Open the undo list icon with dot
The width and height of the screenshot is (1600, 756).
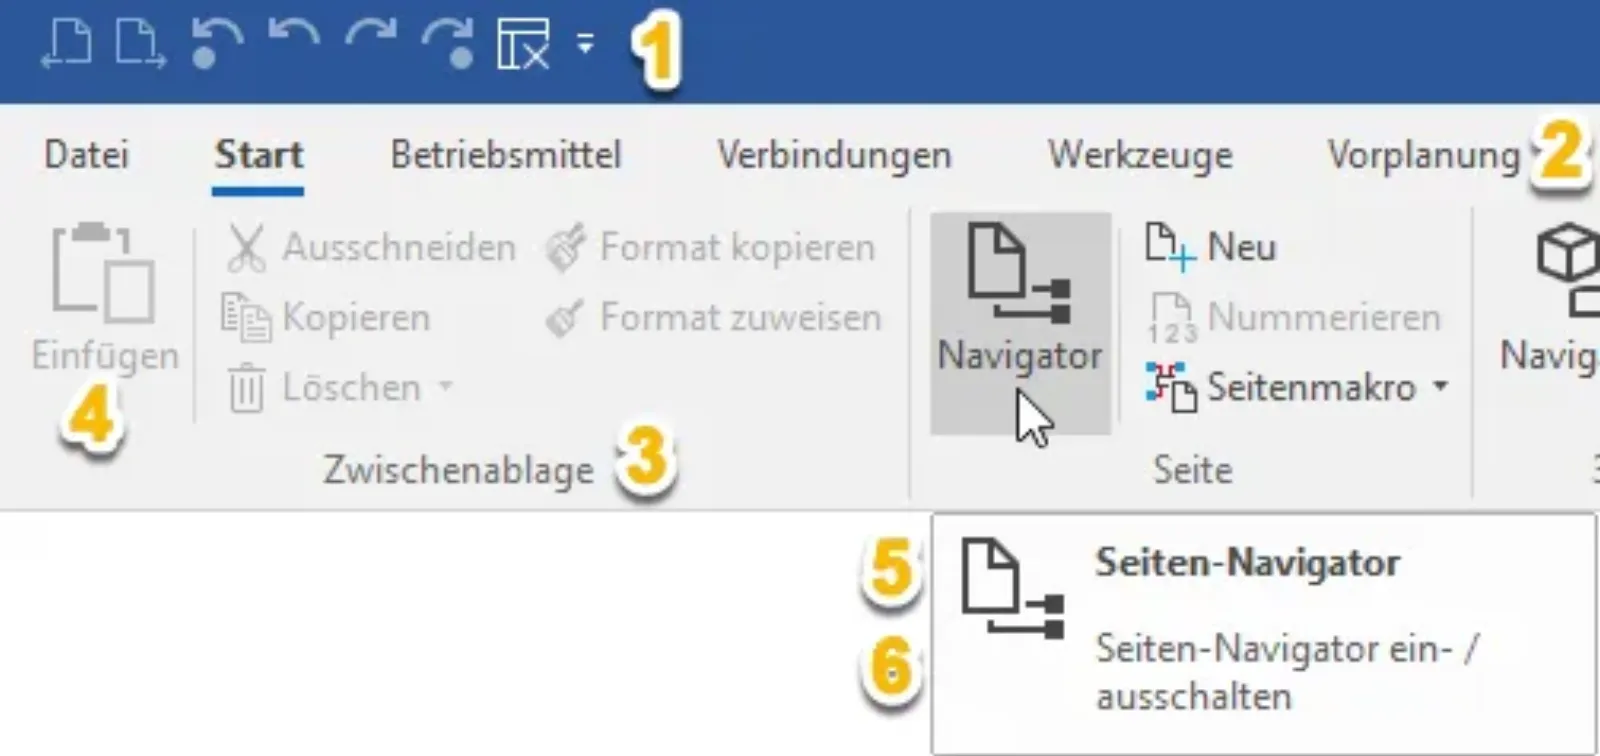tap(216, 44)
